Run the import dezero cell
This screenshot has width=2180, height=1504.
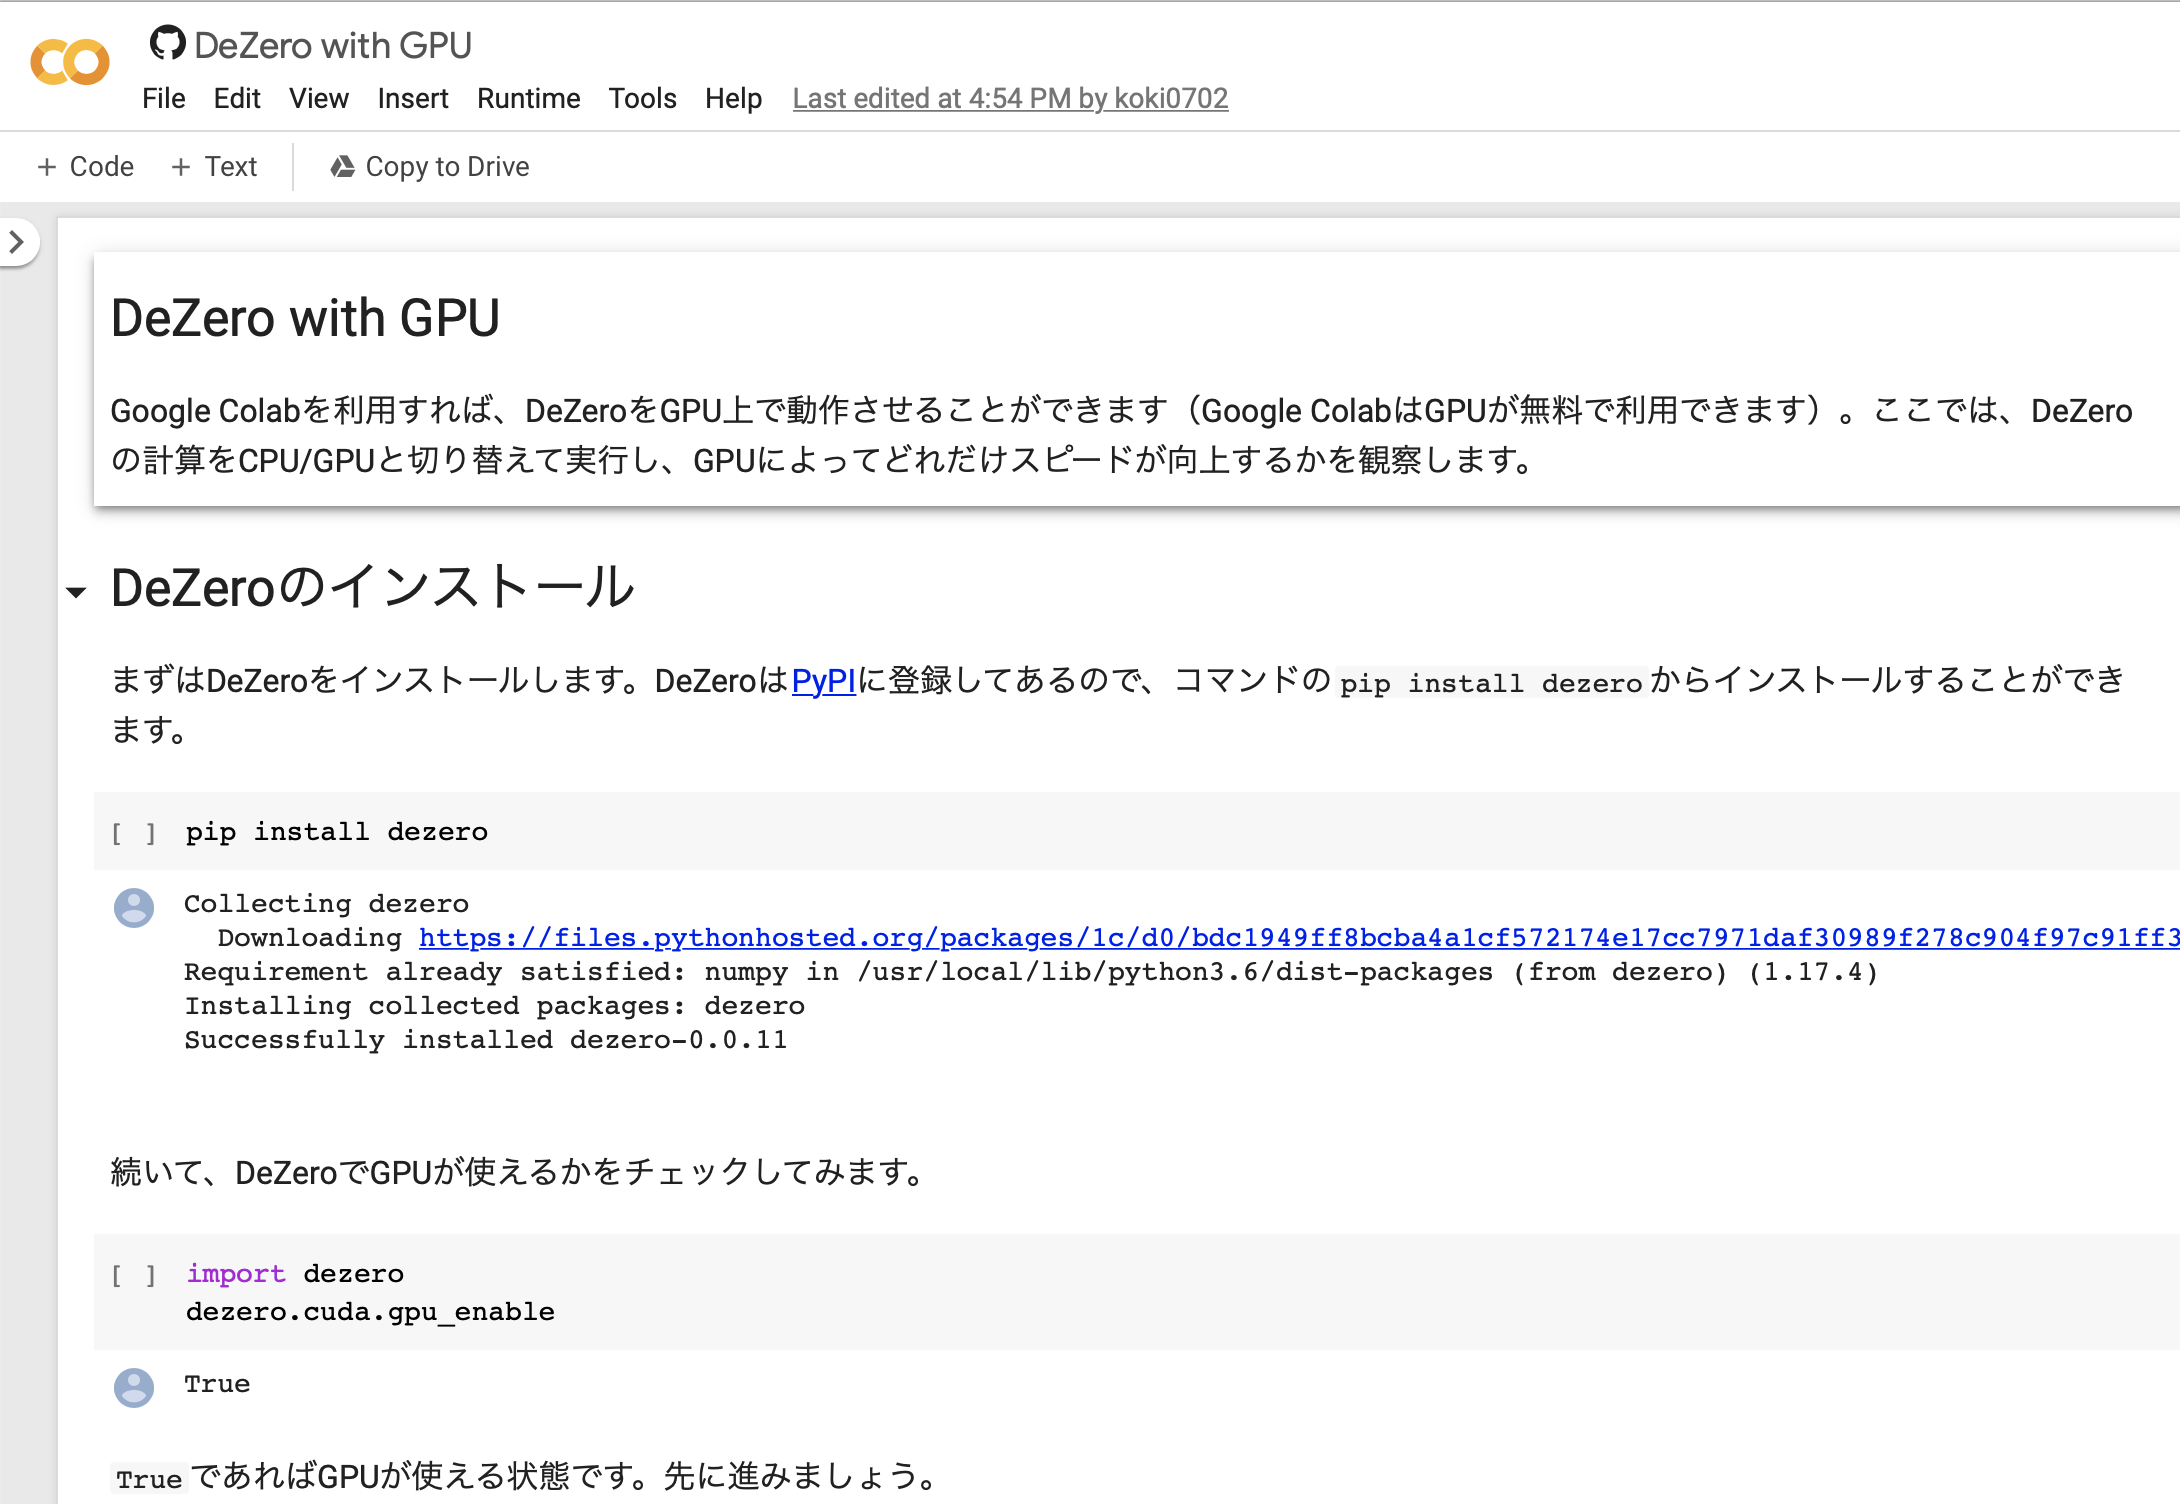pos(133,1275)
